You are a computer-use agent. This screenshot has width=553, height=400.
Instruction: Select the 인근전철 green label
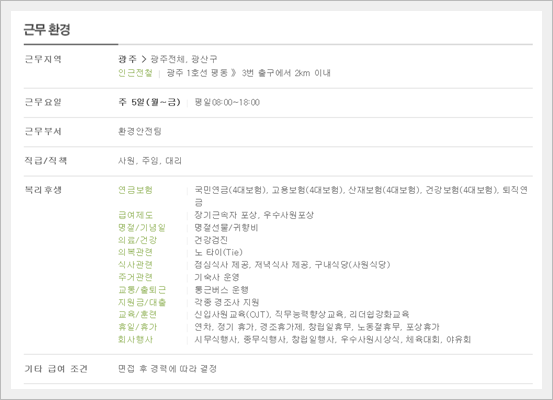(x=135, y=73)
